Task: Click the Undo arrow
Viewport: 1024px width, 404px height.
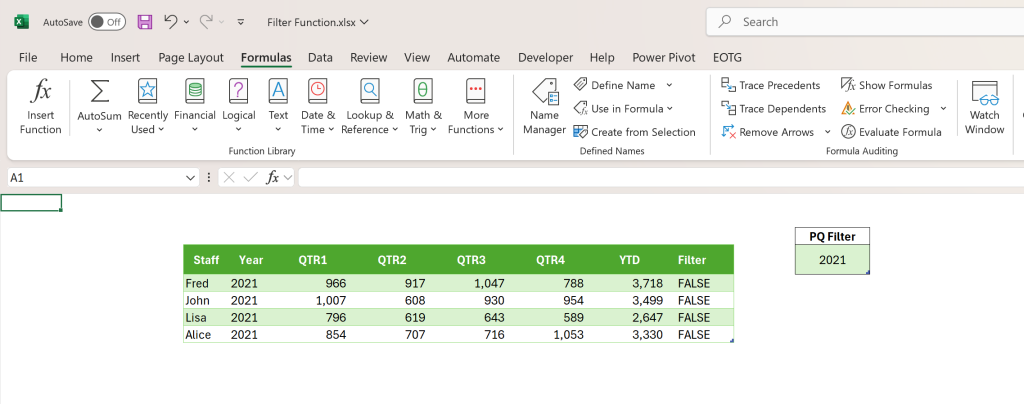Action: (170, 22)
